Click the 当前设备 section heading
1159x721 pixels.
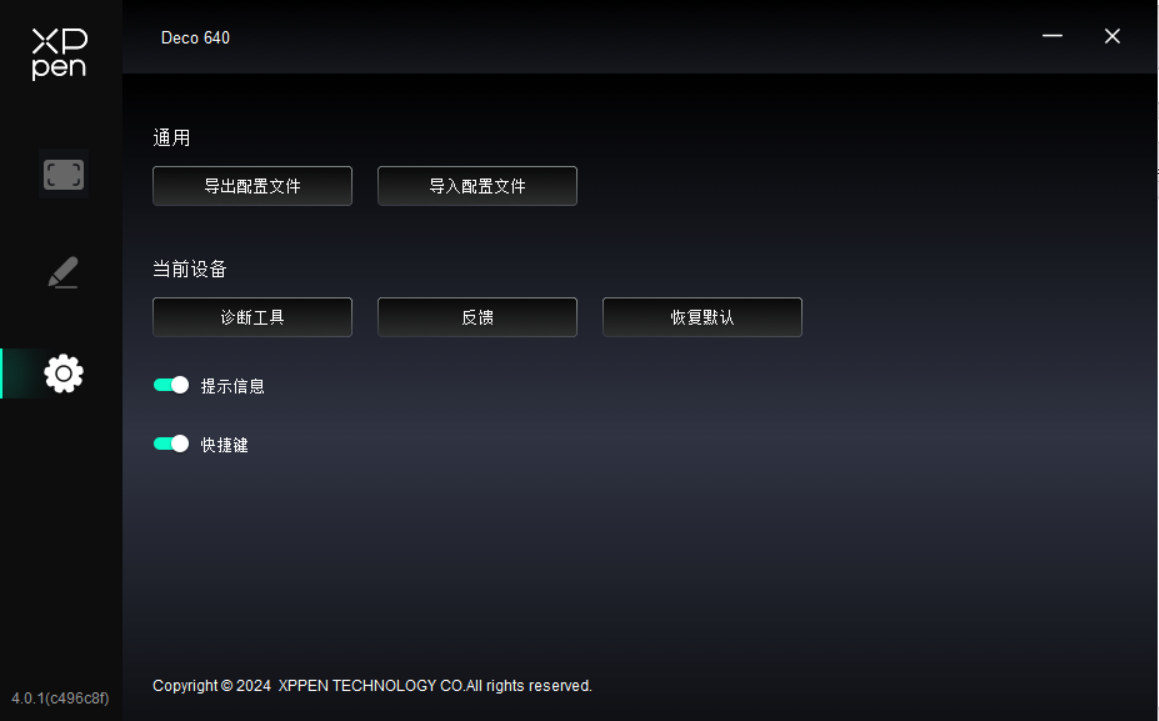click(x=189, y=269)
